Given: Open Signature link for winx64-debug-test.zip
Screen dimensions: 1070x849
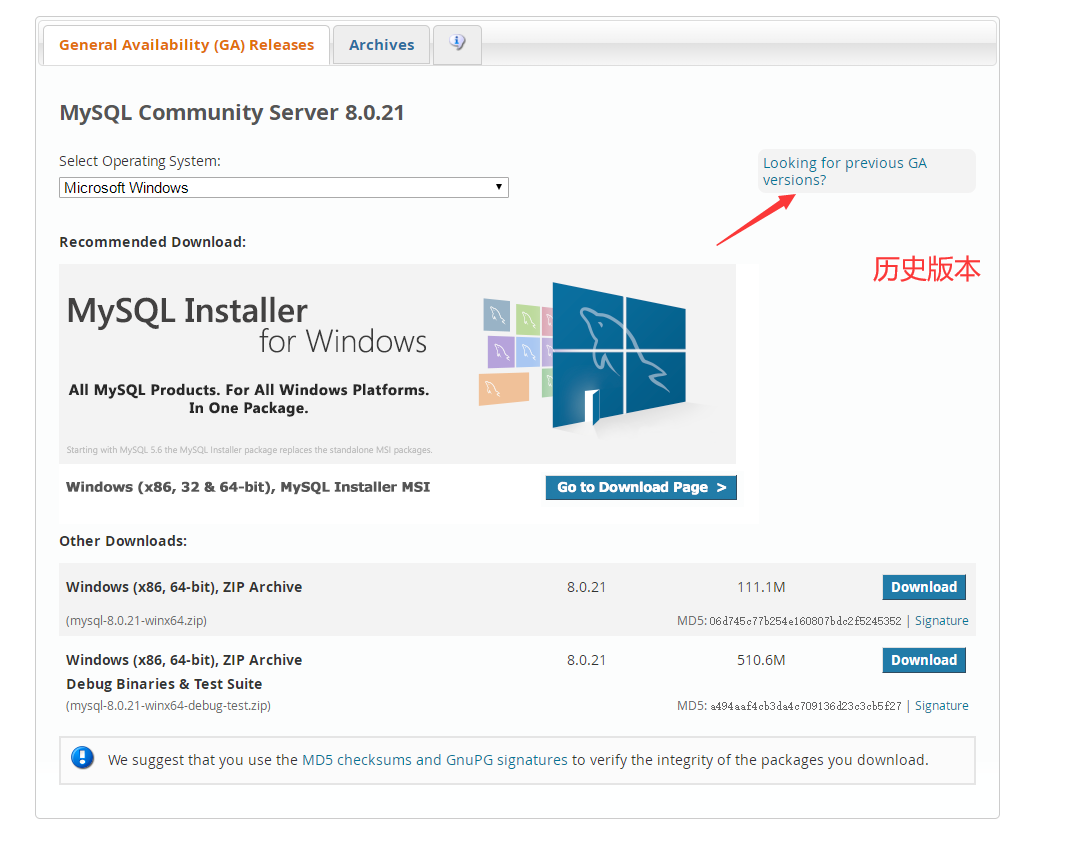Looking at the screenshot, I should 941,706.
